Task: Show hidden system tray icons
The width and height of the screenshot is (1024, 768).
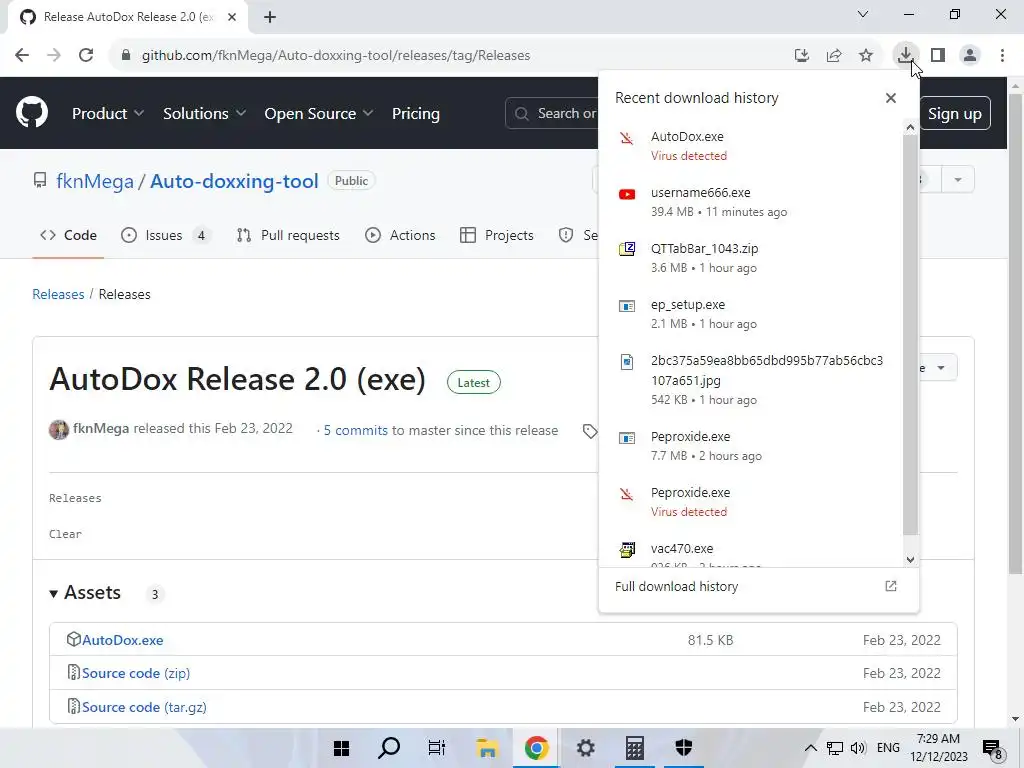Action: [810, 748]
